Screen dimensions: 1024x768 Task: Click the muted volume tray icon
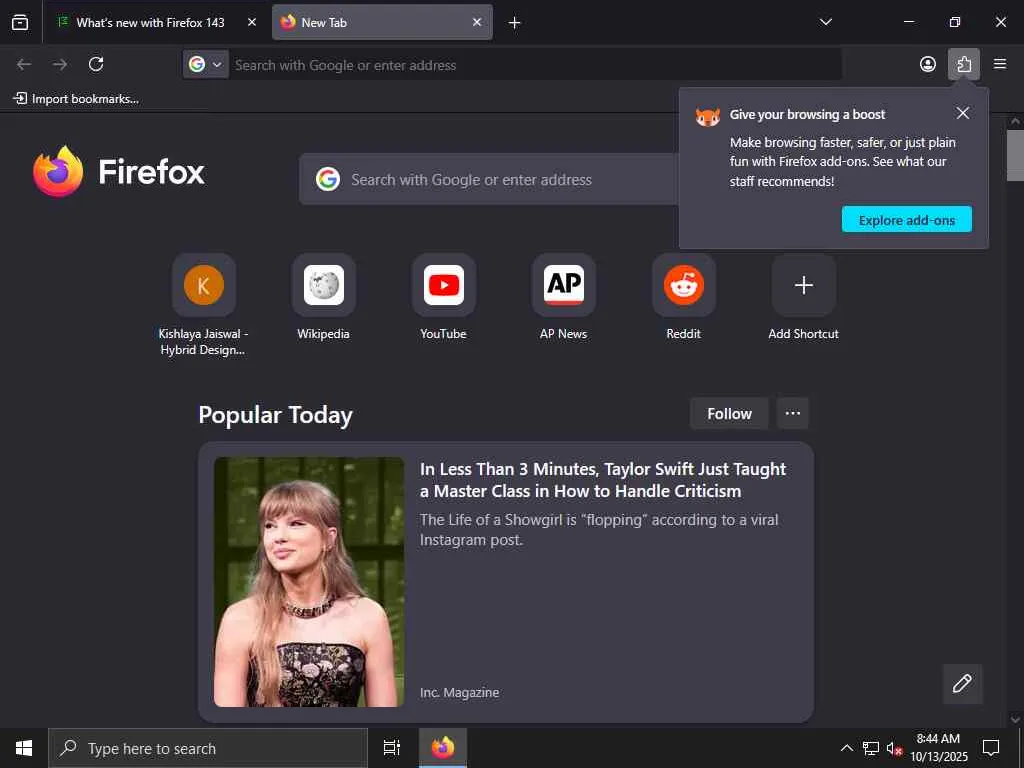coord(894,748)
